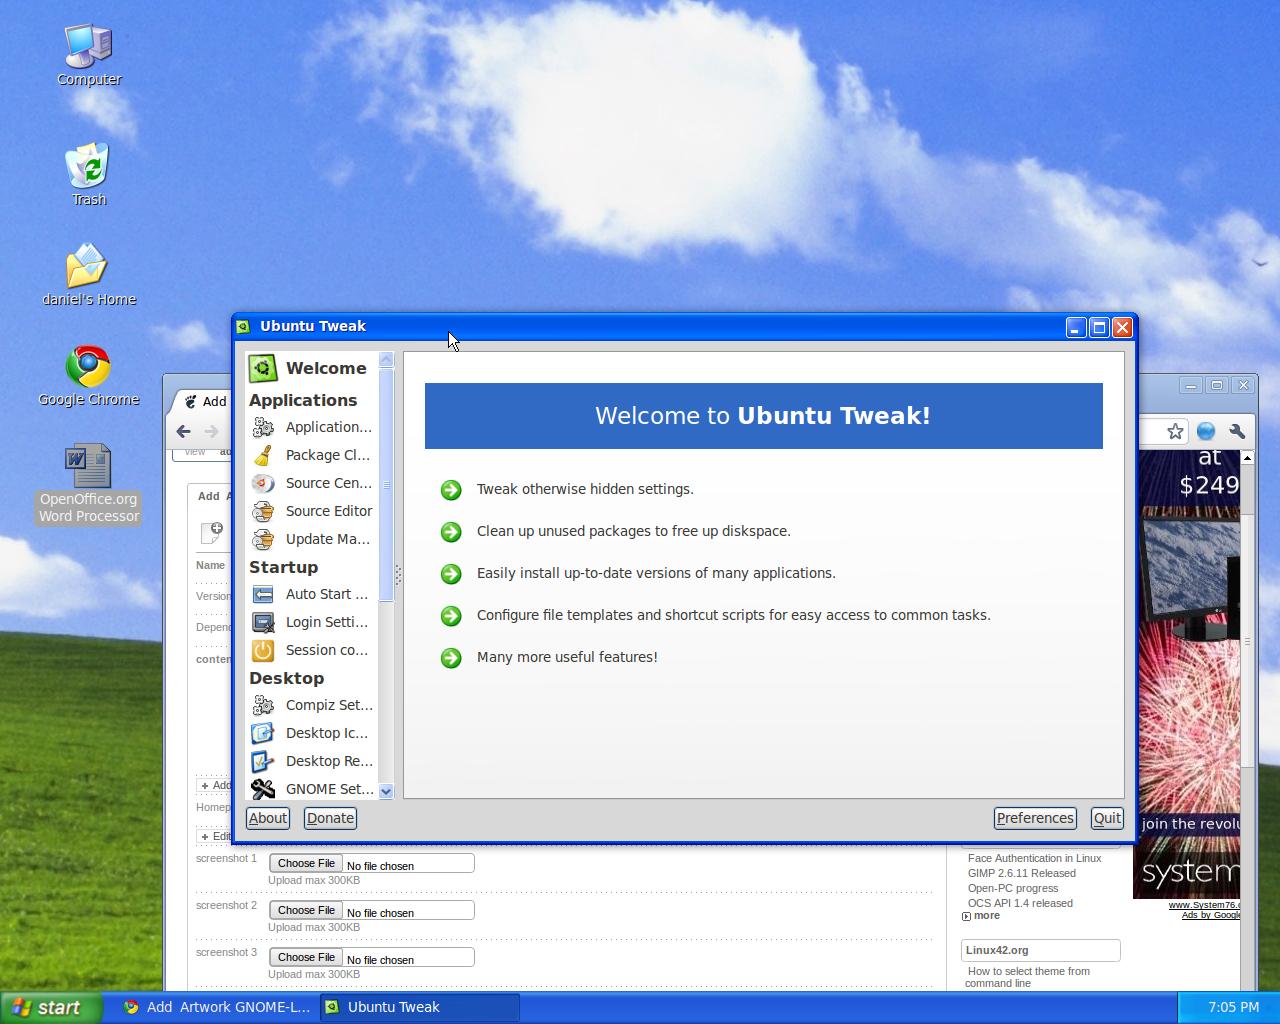
Task: Open OCS API 1.4 released link
Action: 1020,903
